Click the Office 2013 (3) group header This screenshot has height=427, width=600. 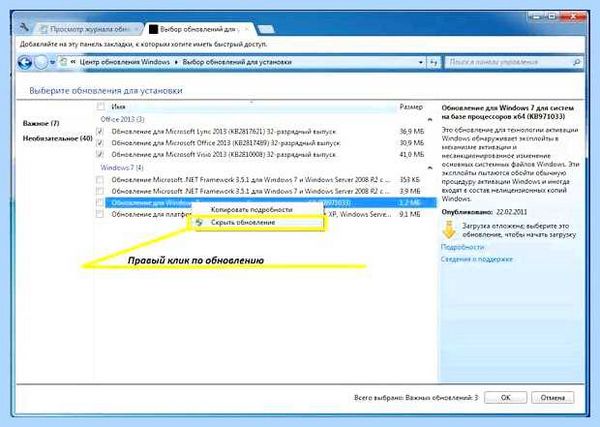tap(122, 119)
